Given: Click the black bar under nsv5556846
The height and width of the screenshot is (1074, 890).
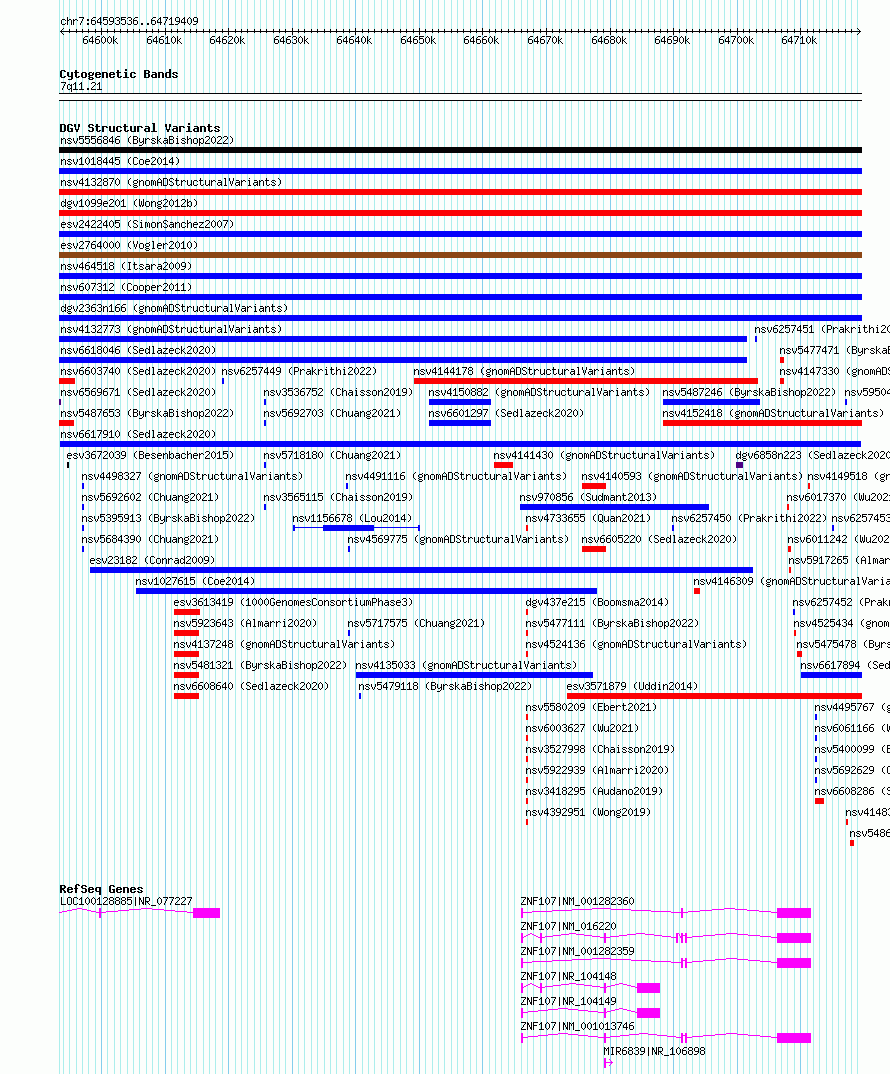Looking at the screenshot, I should tap(460, 150).
